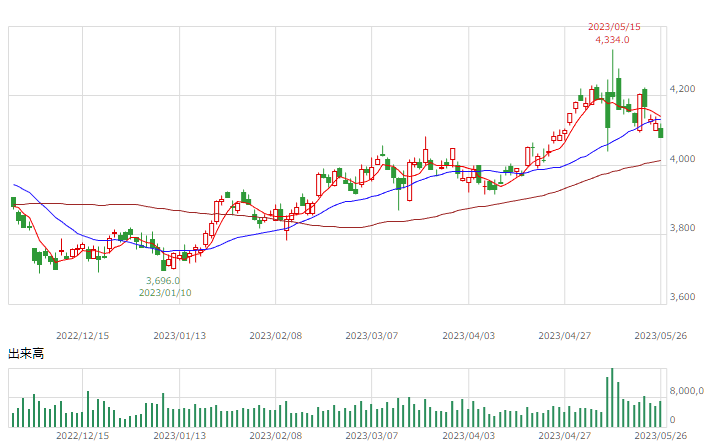The width and height of the screenshot is (704, 445).
Task: Select the 2023/04/03 date on price chart axis
Action: [469, 336]
